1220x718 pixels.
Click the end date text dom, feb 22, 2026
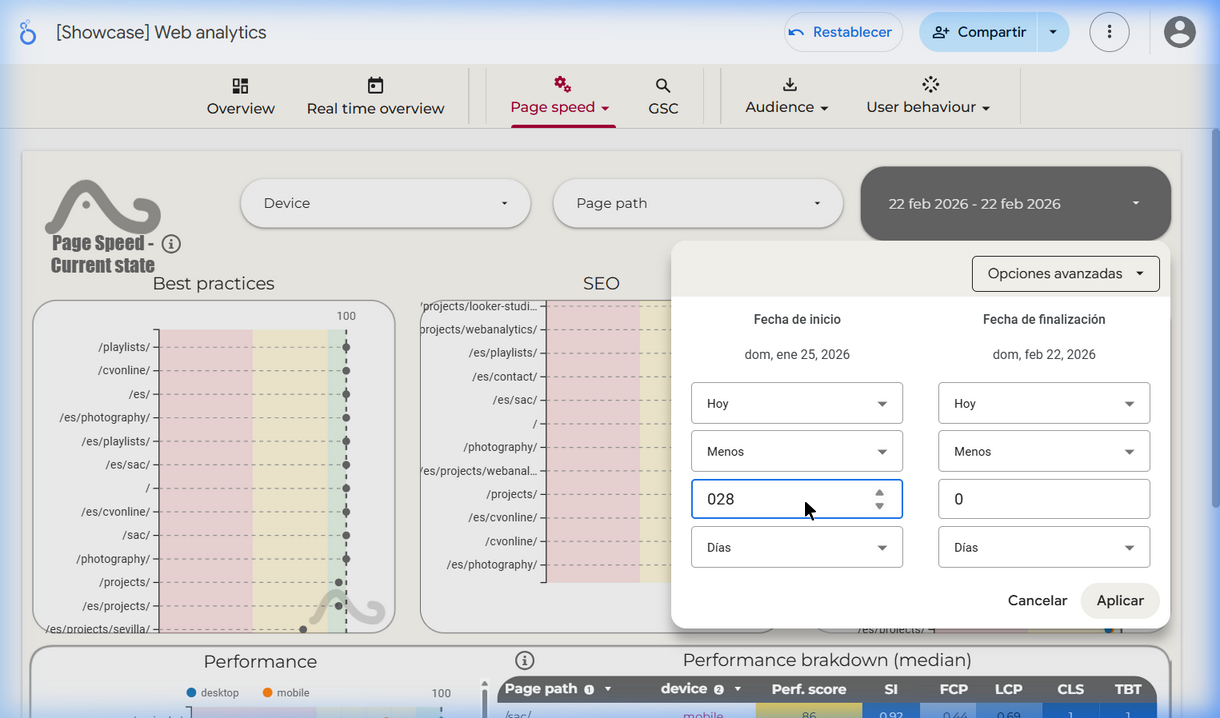[x=1044, y=354]
